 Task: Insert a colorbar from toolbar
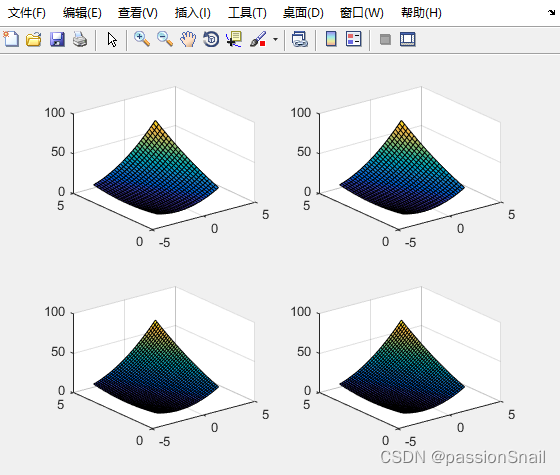click(x=331, y=39)
